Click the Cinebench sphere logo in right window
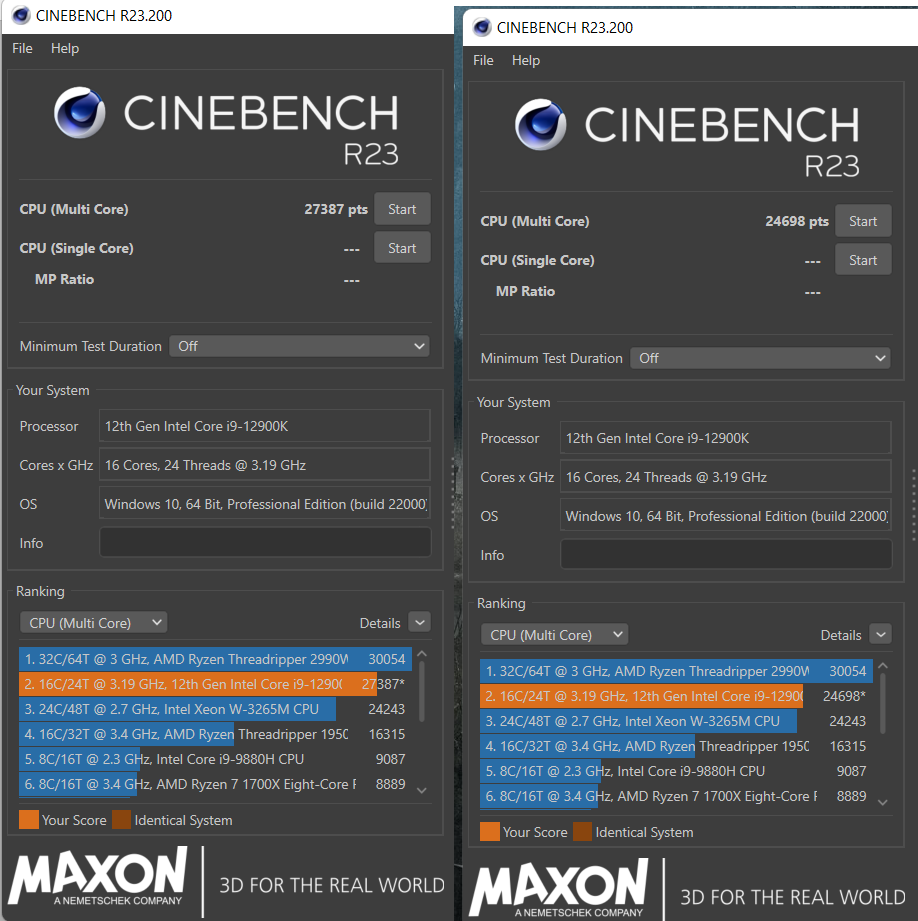 541,125
